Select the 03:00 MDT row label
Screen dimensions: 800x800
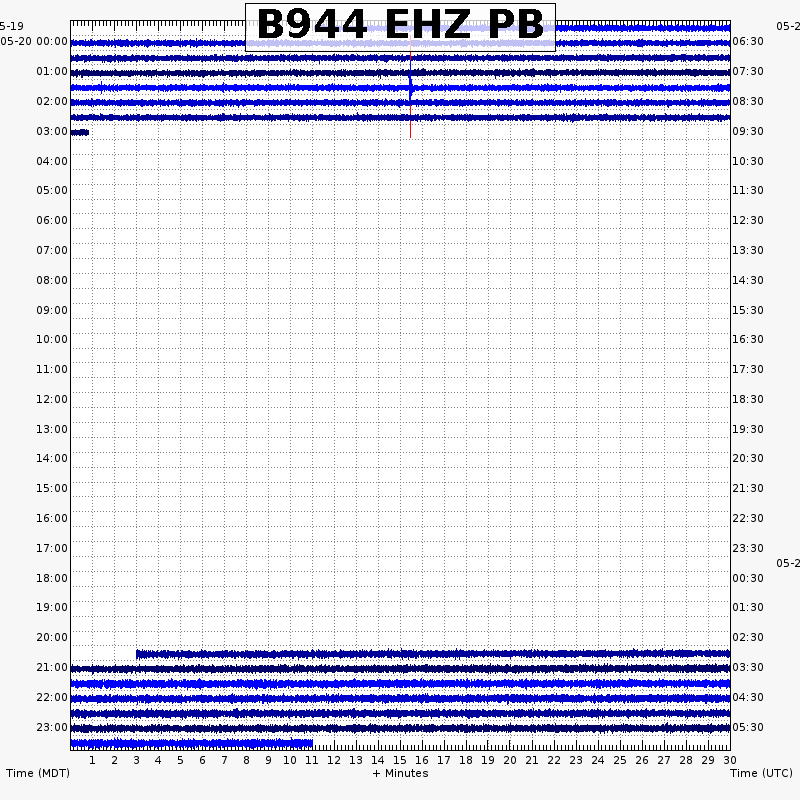[52, 131]
